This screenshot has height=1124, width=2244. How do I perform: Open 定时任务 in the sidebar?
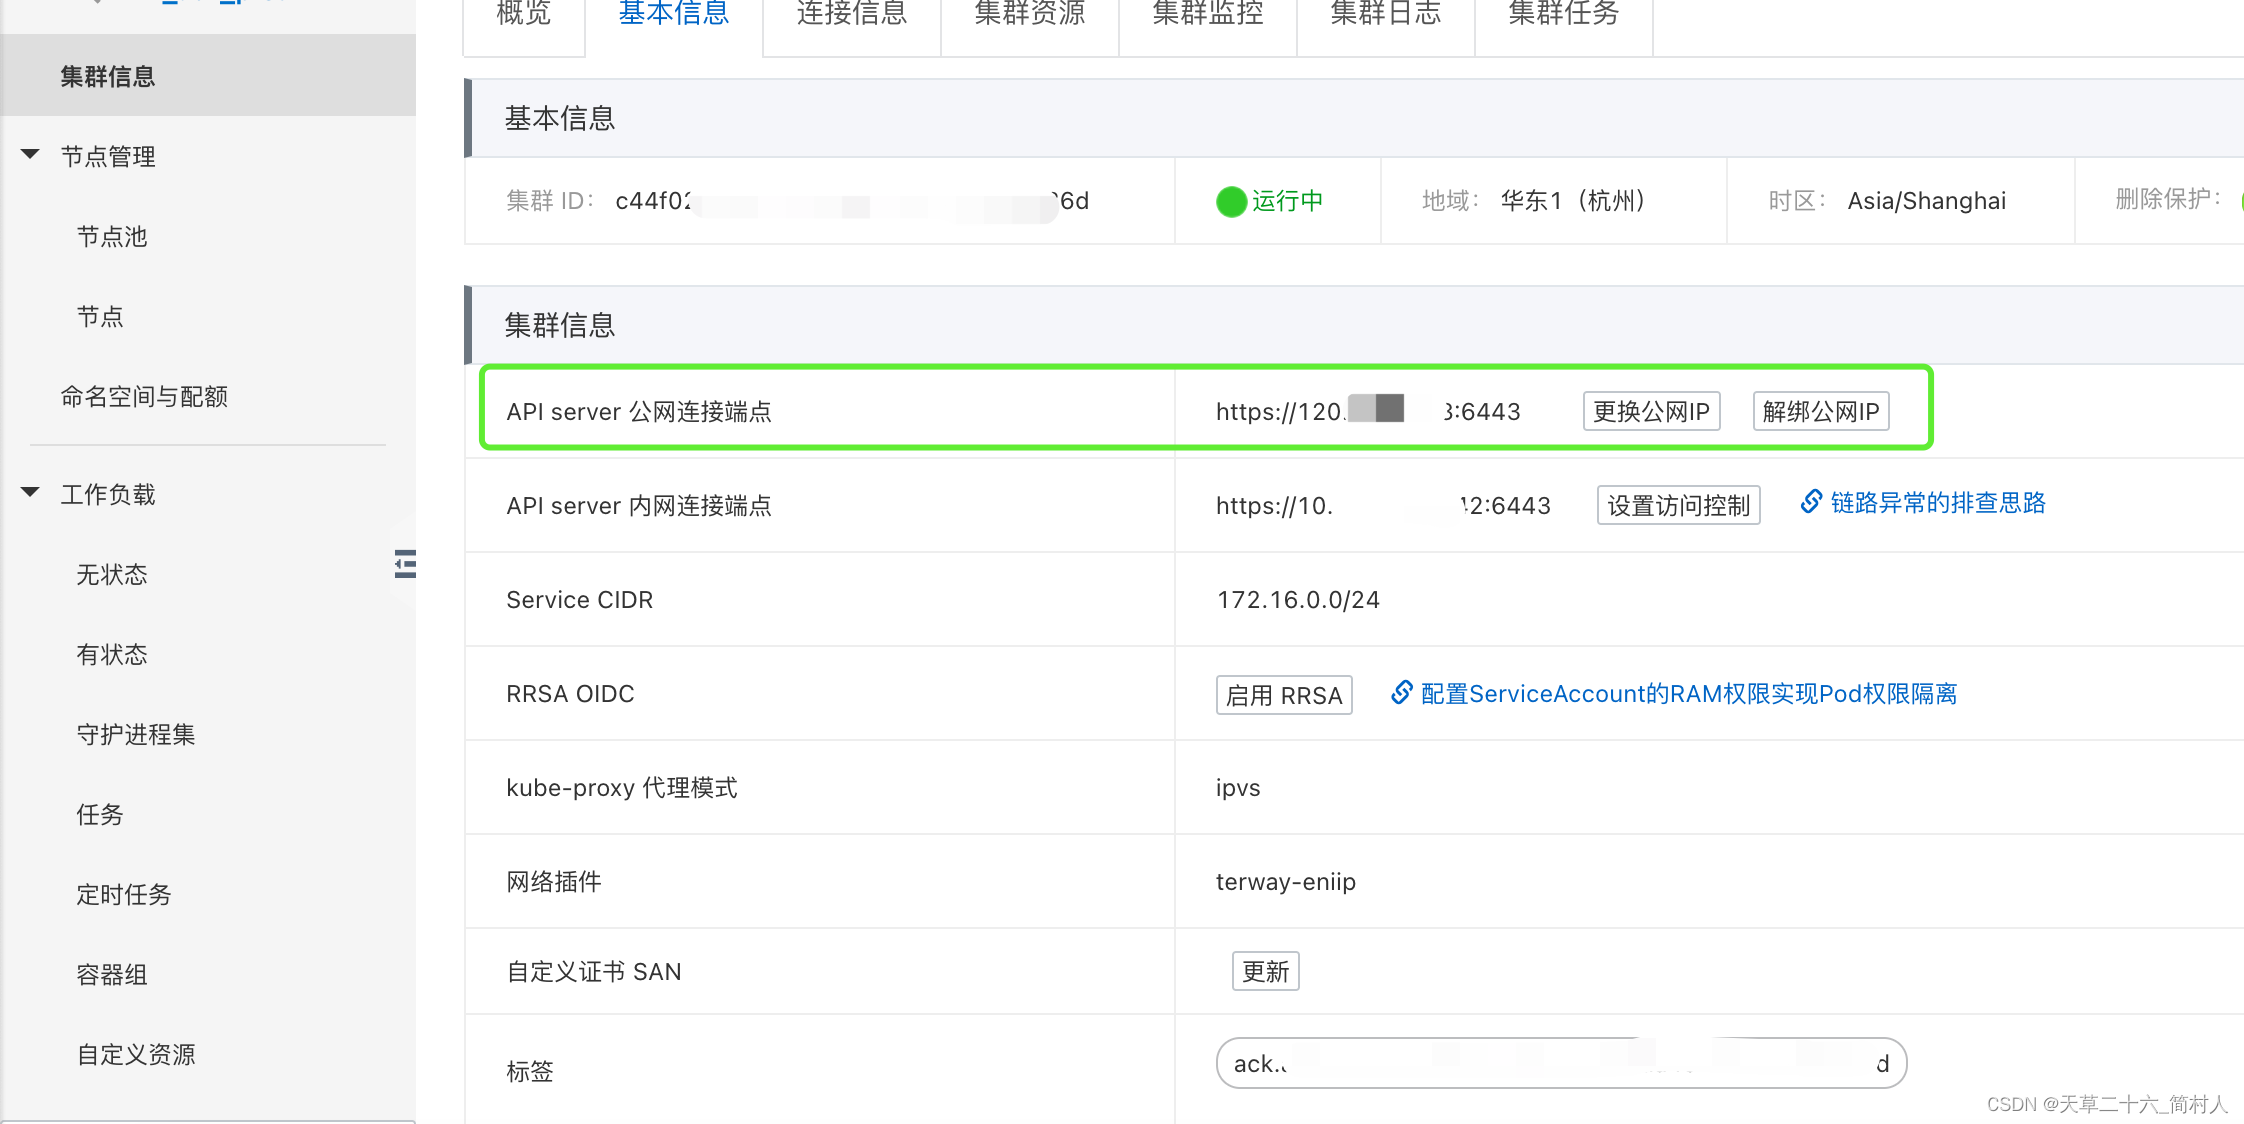click(124, 895)
